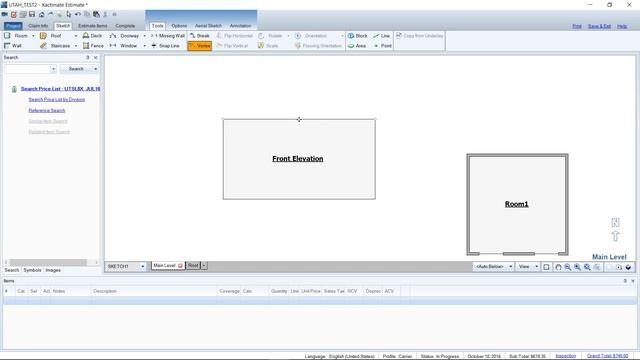Open the Aerial Sketch ribbon tab
640x360 pixels.
[208, 26]
